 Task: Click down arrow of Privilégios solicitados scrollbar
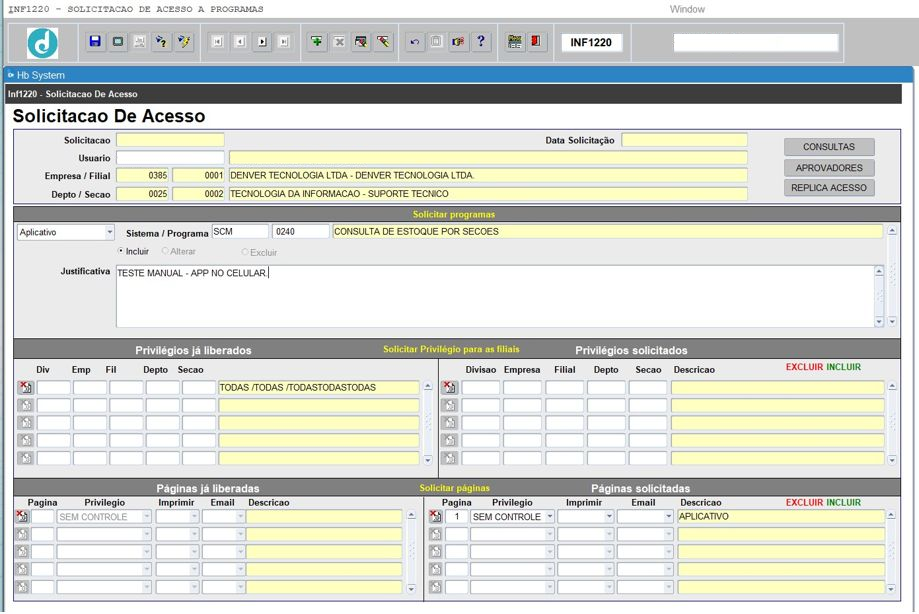(892, 460)
